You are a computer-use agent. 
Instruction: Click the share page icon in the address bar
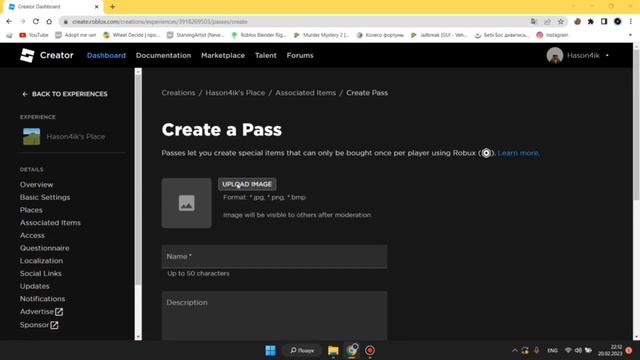(547, 21)
